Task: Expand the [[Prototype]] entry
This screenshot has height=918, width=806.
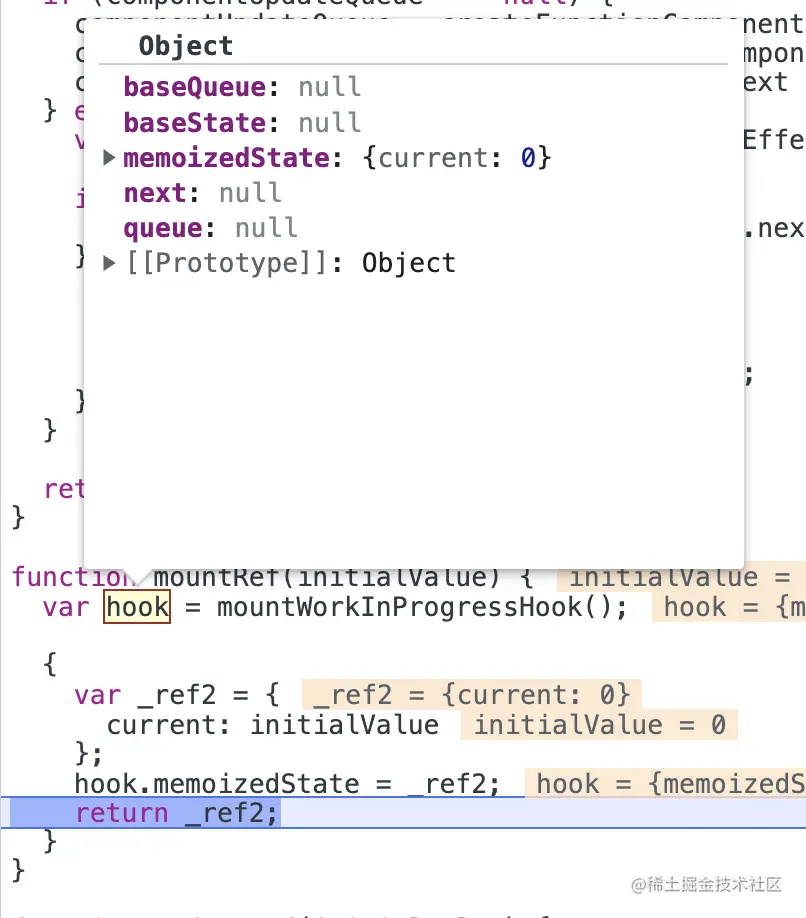Action: pos(108,263)
